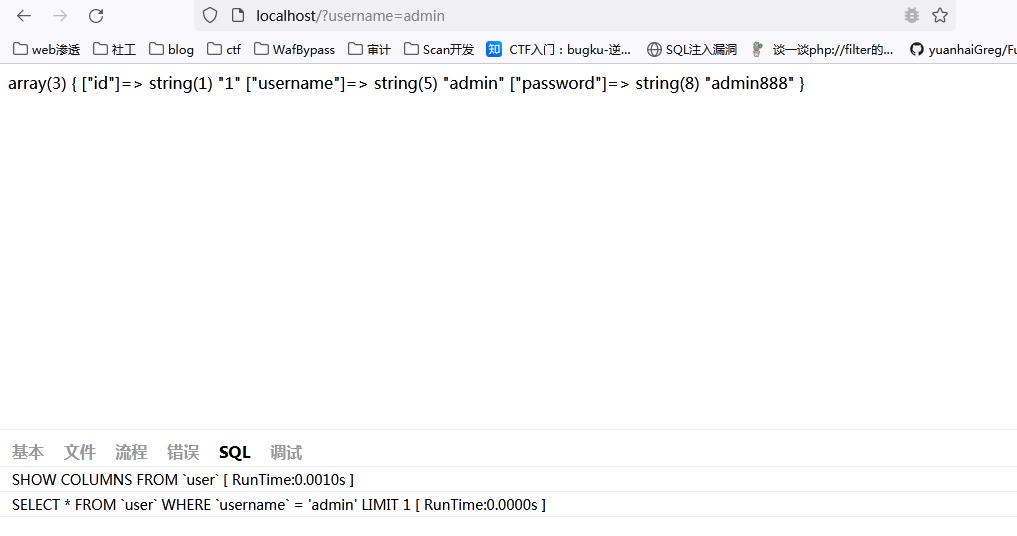Switch to the 流程 debug tab
This screenshot has height=536, width=1017.
131,452
